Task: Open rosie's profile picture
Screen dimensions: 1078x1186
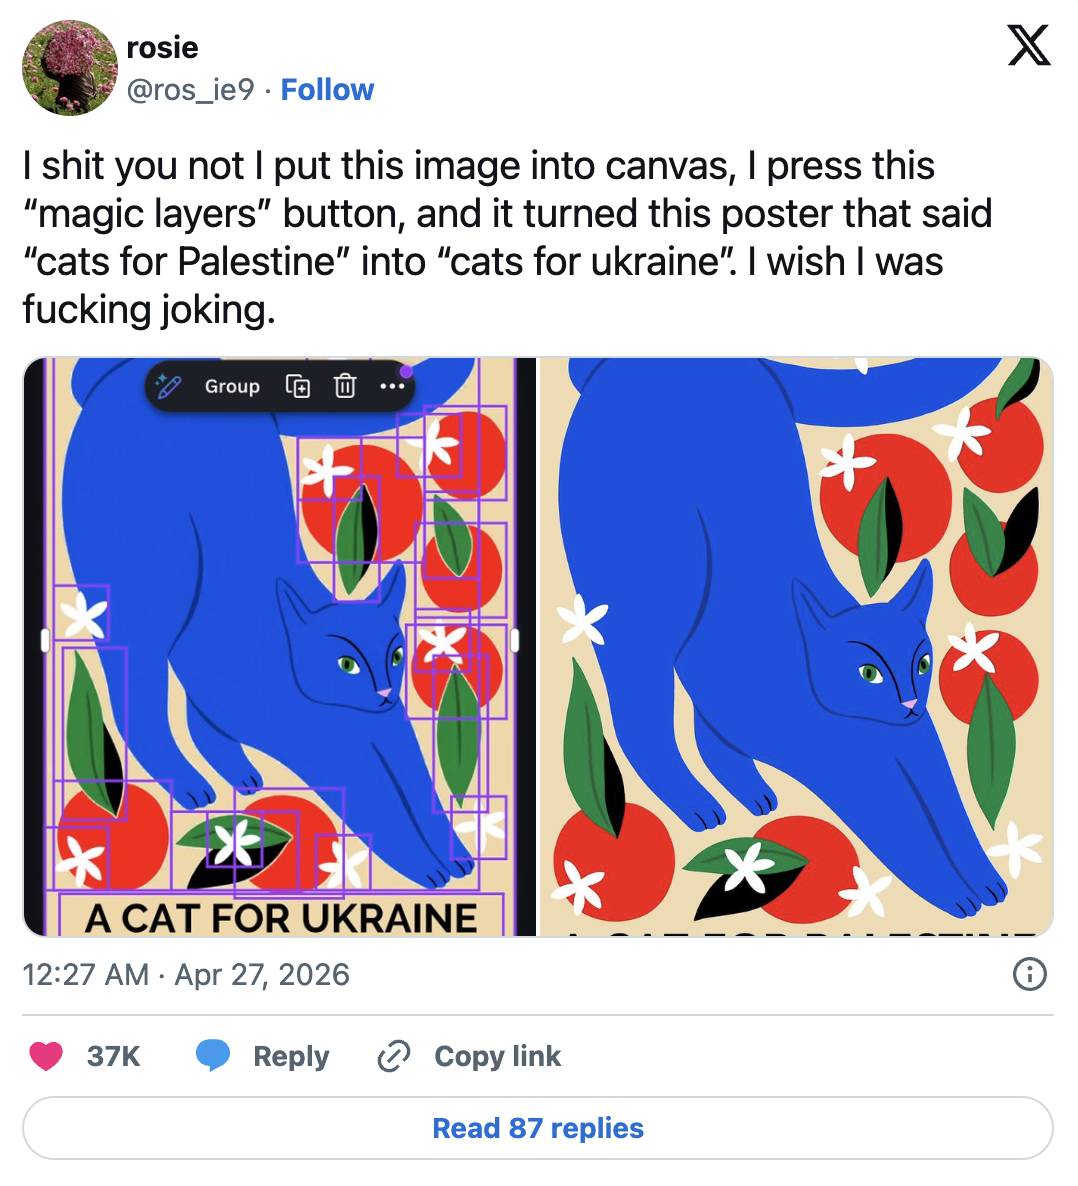Action: (x=69, y=67)
